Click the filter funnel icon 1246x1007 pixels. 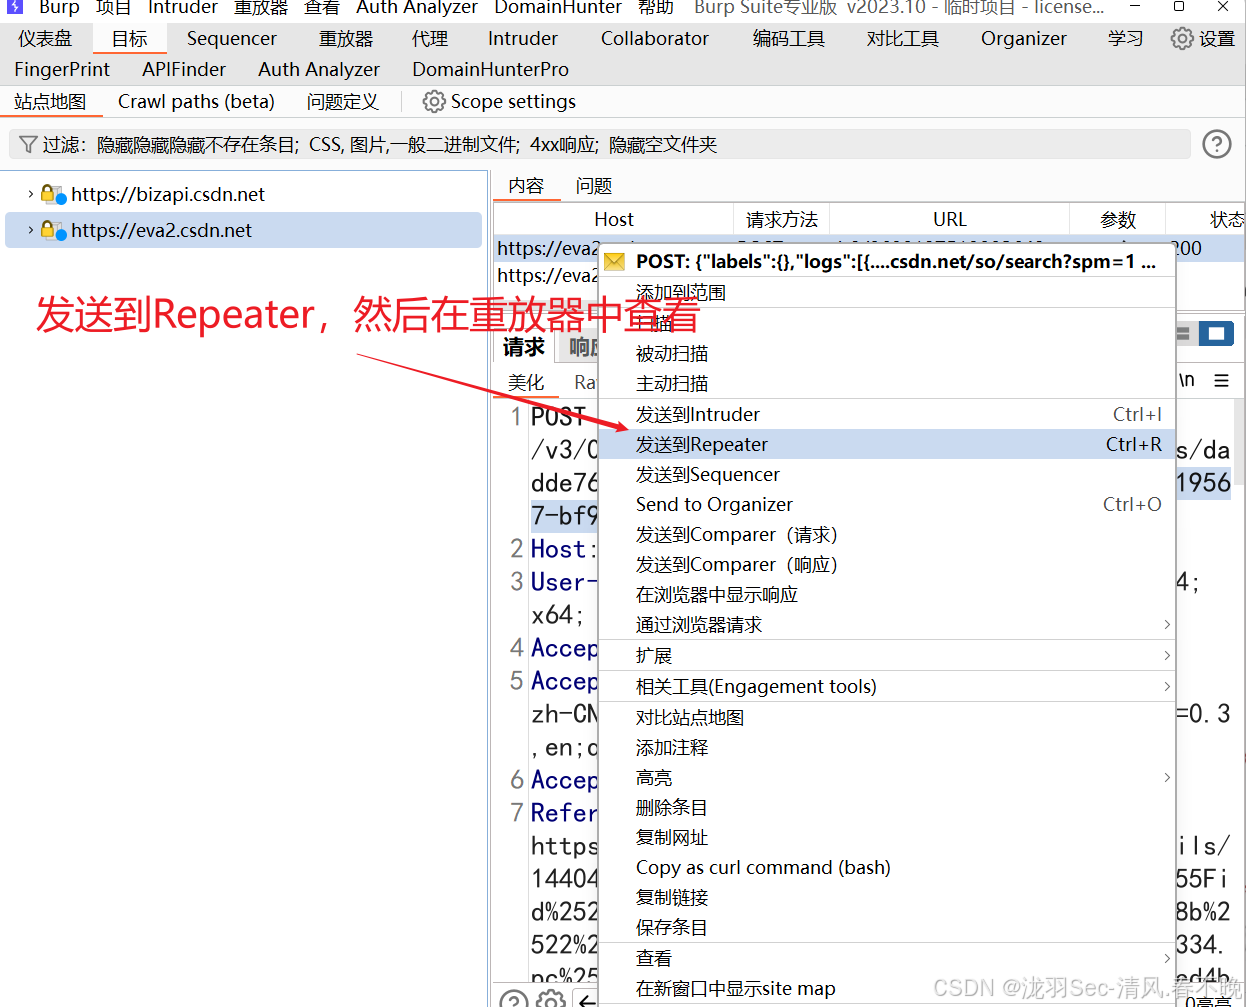click(28, 145)
